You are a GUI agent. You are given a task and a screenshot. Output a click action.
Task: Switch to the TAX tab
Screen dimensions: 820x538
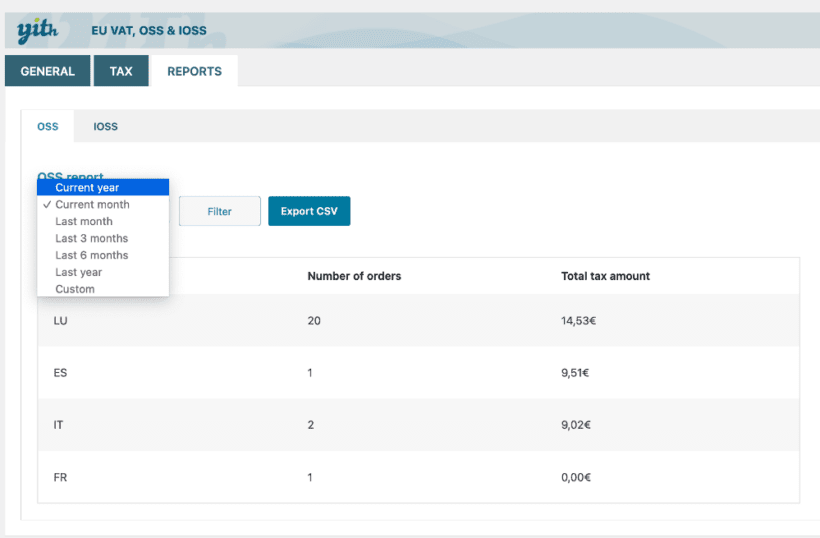[121, 71]
